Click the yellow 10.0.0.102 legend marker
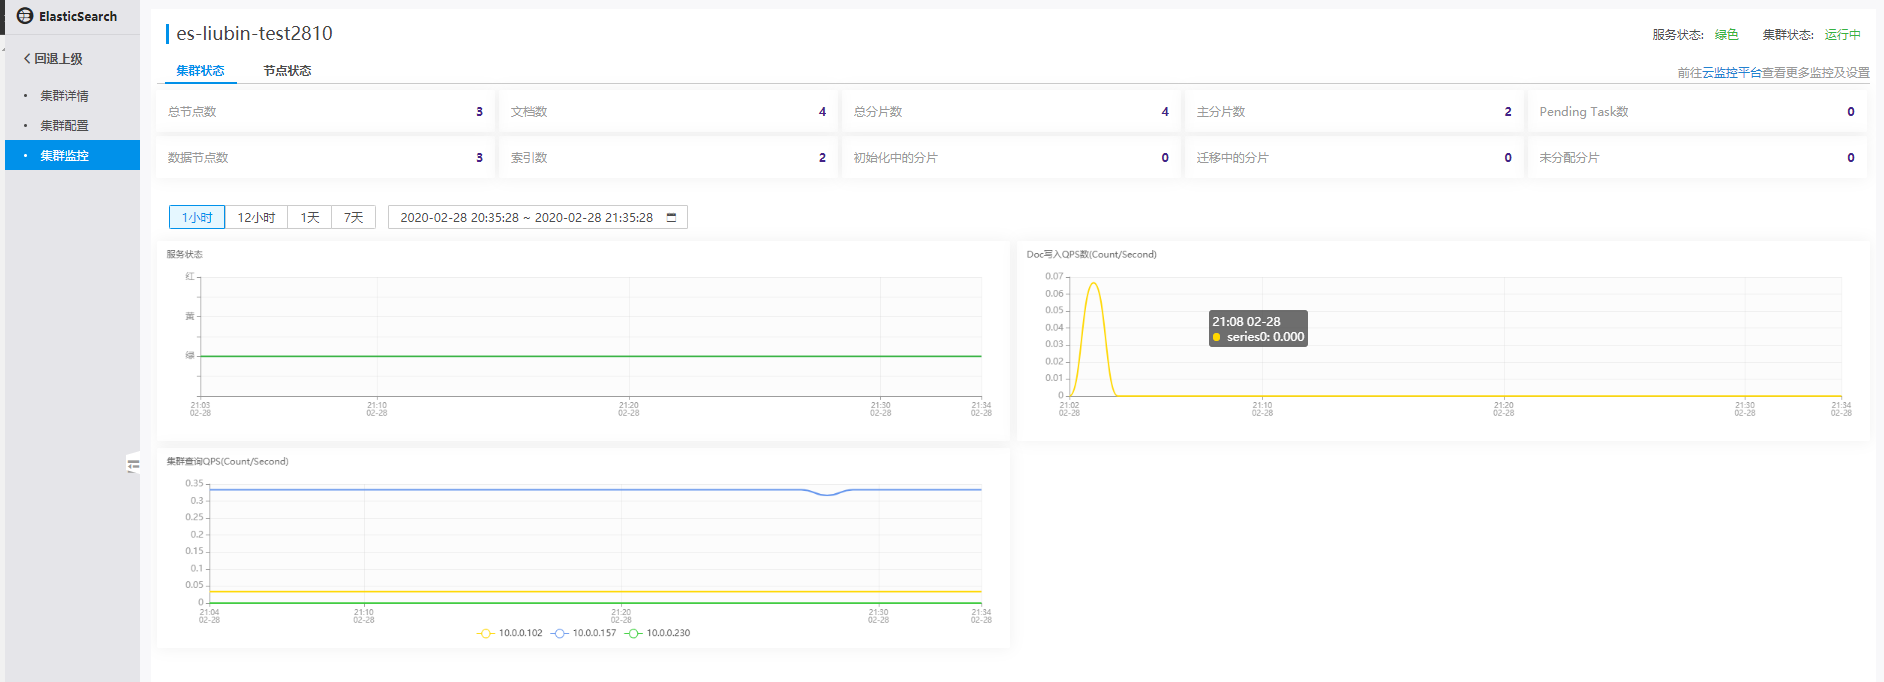 click(x=486, y=633)
